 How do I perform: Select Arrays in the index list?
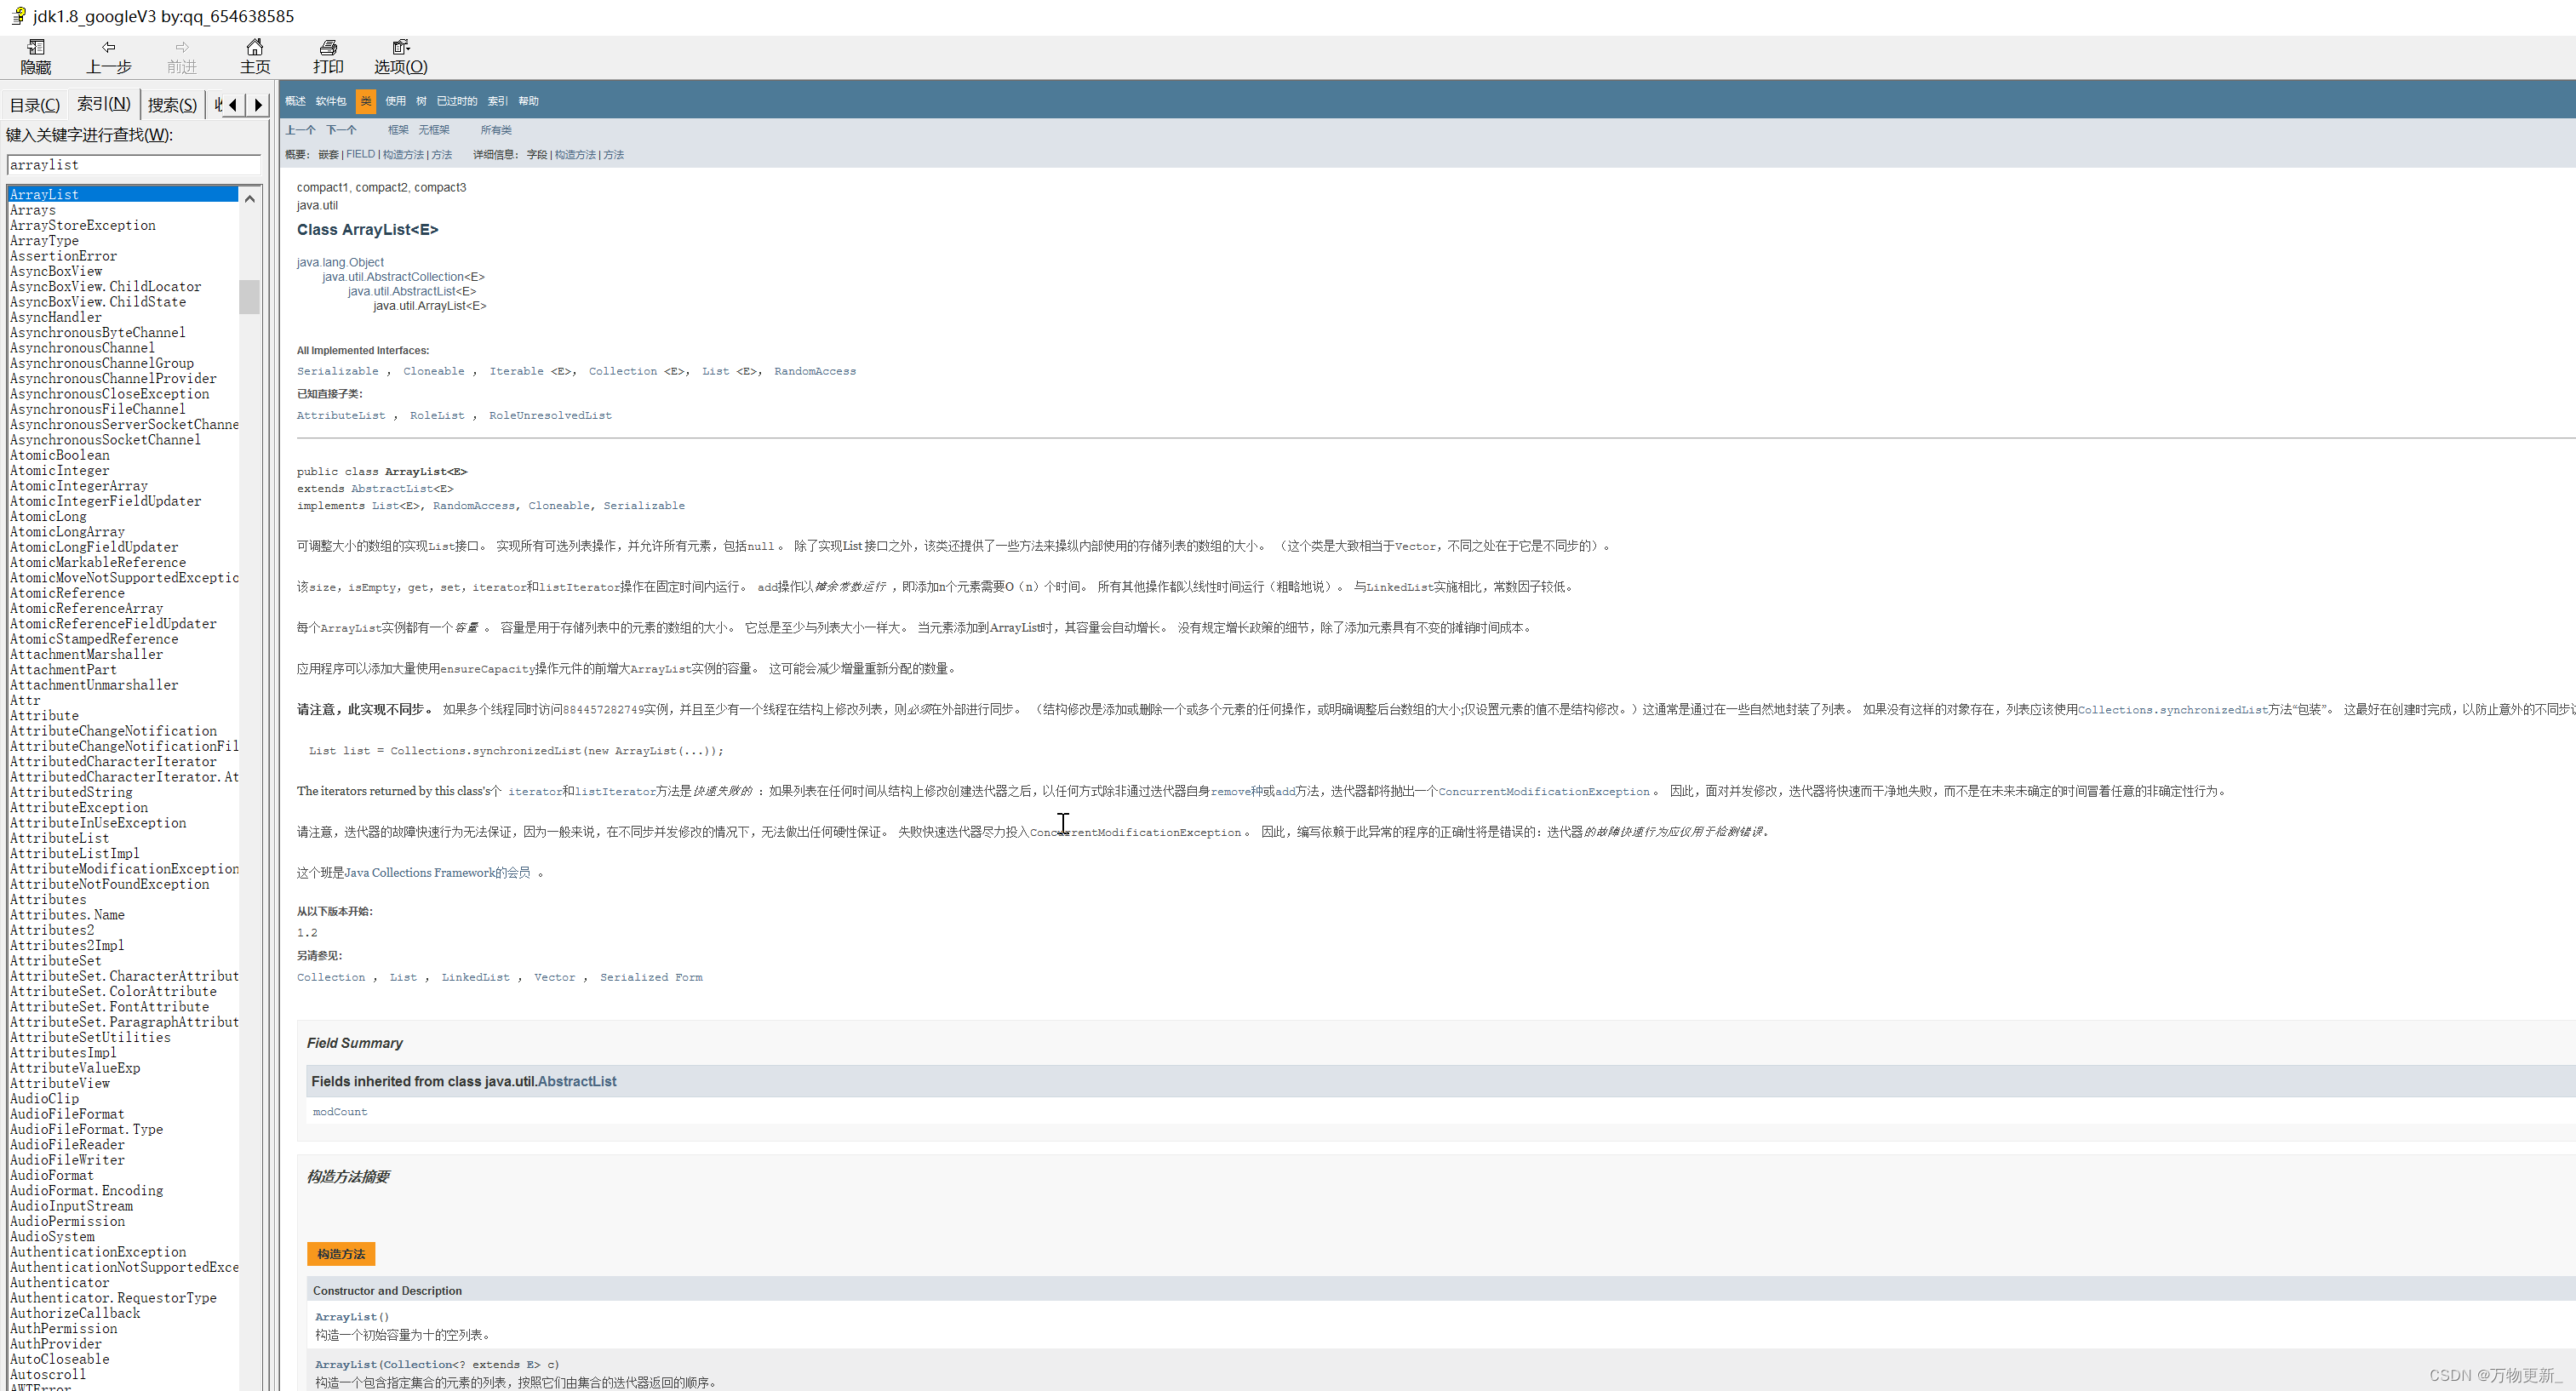point(33,210)
